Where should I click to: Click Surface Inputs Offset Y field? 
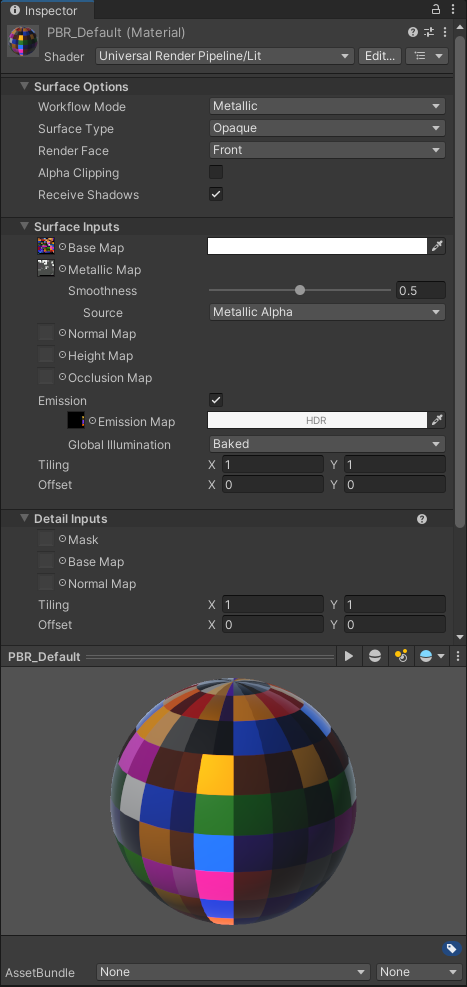tap(395, 484)
